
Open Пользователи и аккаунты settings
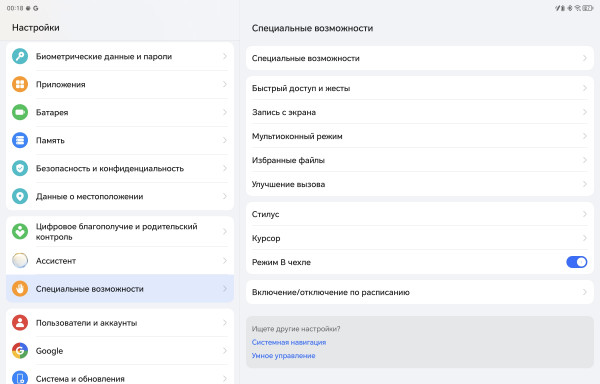tap(120, 323)
